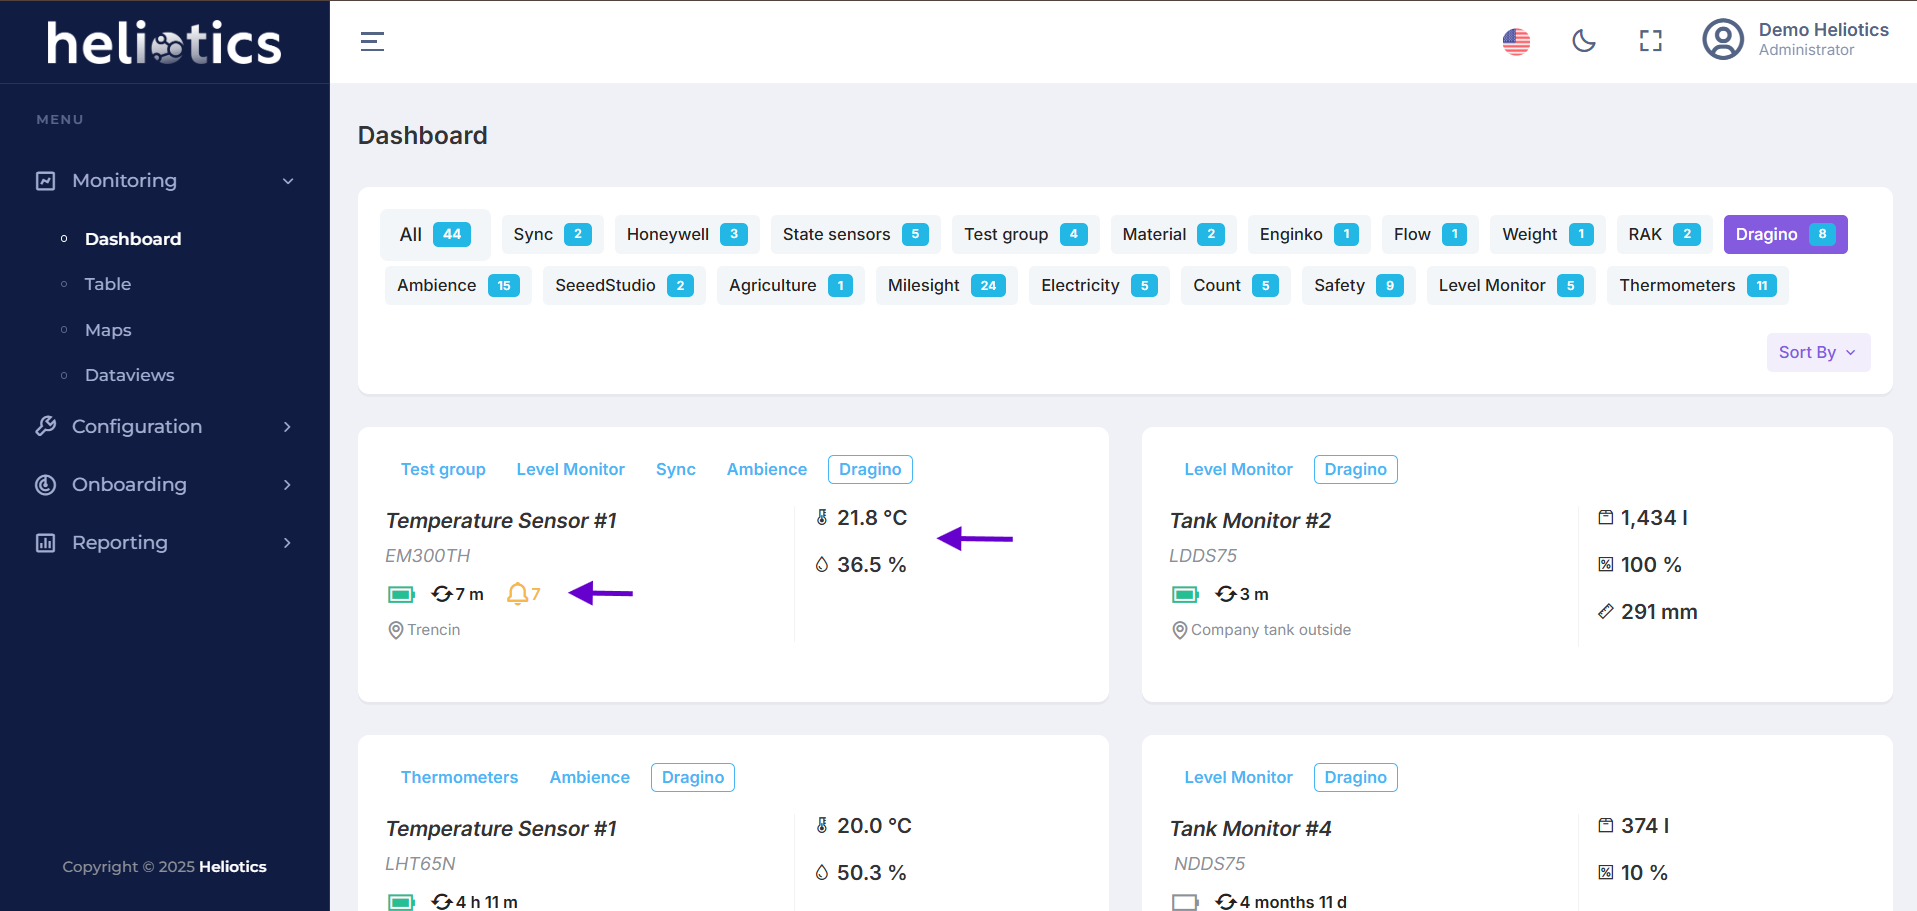1917x911 pixels.
Task: Click Thermometers tag on LHT65N card
Action: pyautogui.click(x=459, y=777)
